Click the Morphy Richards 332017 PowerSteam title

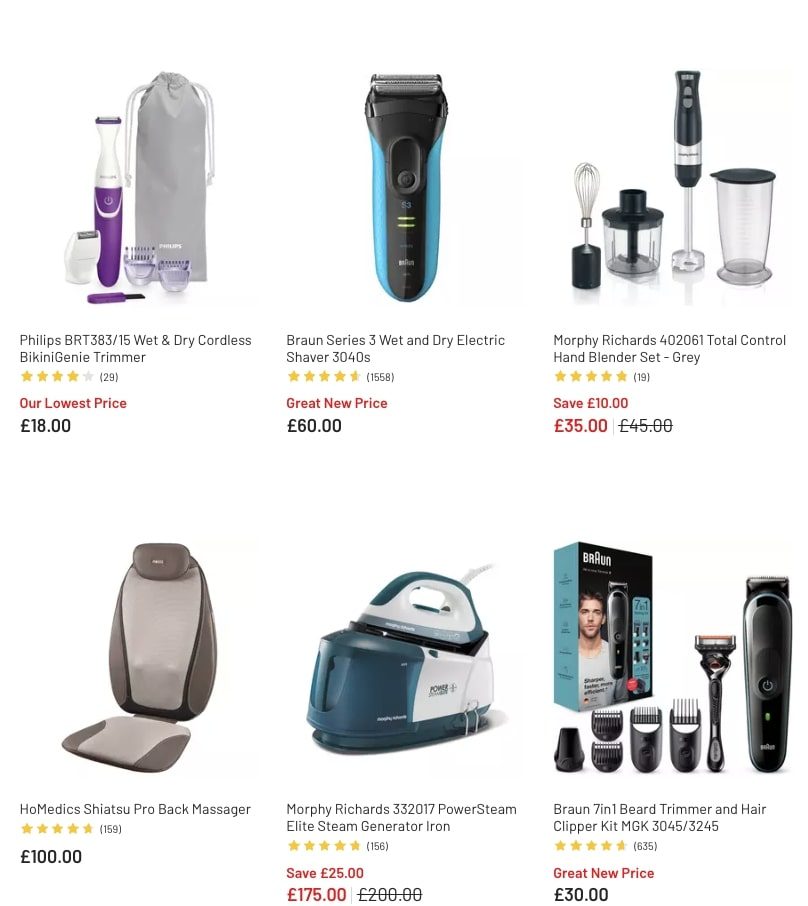[x=402, y=818]
